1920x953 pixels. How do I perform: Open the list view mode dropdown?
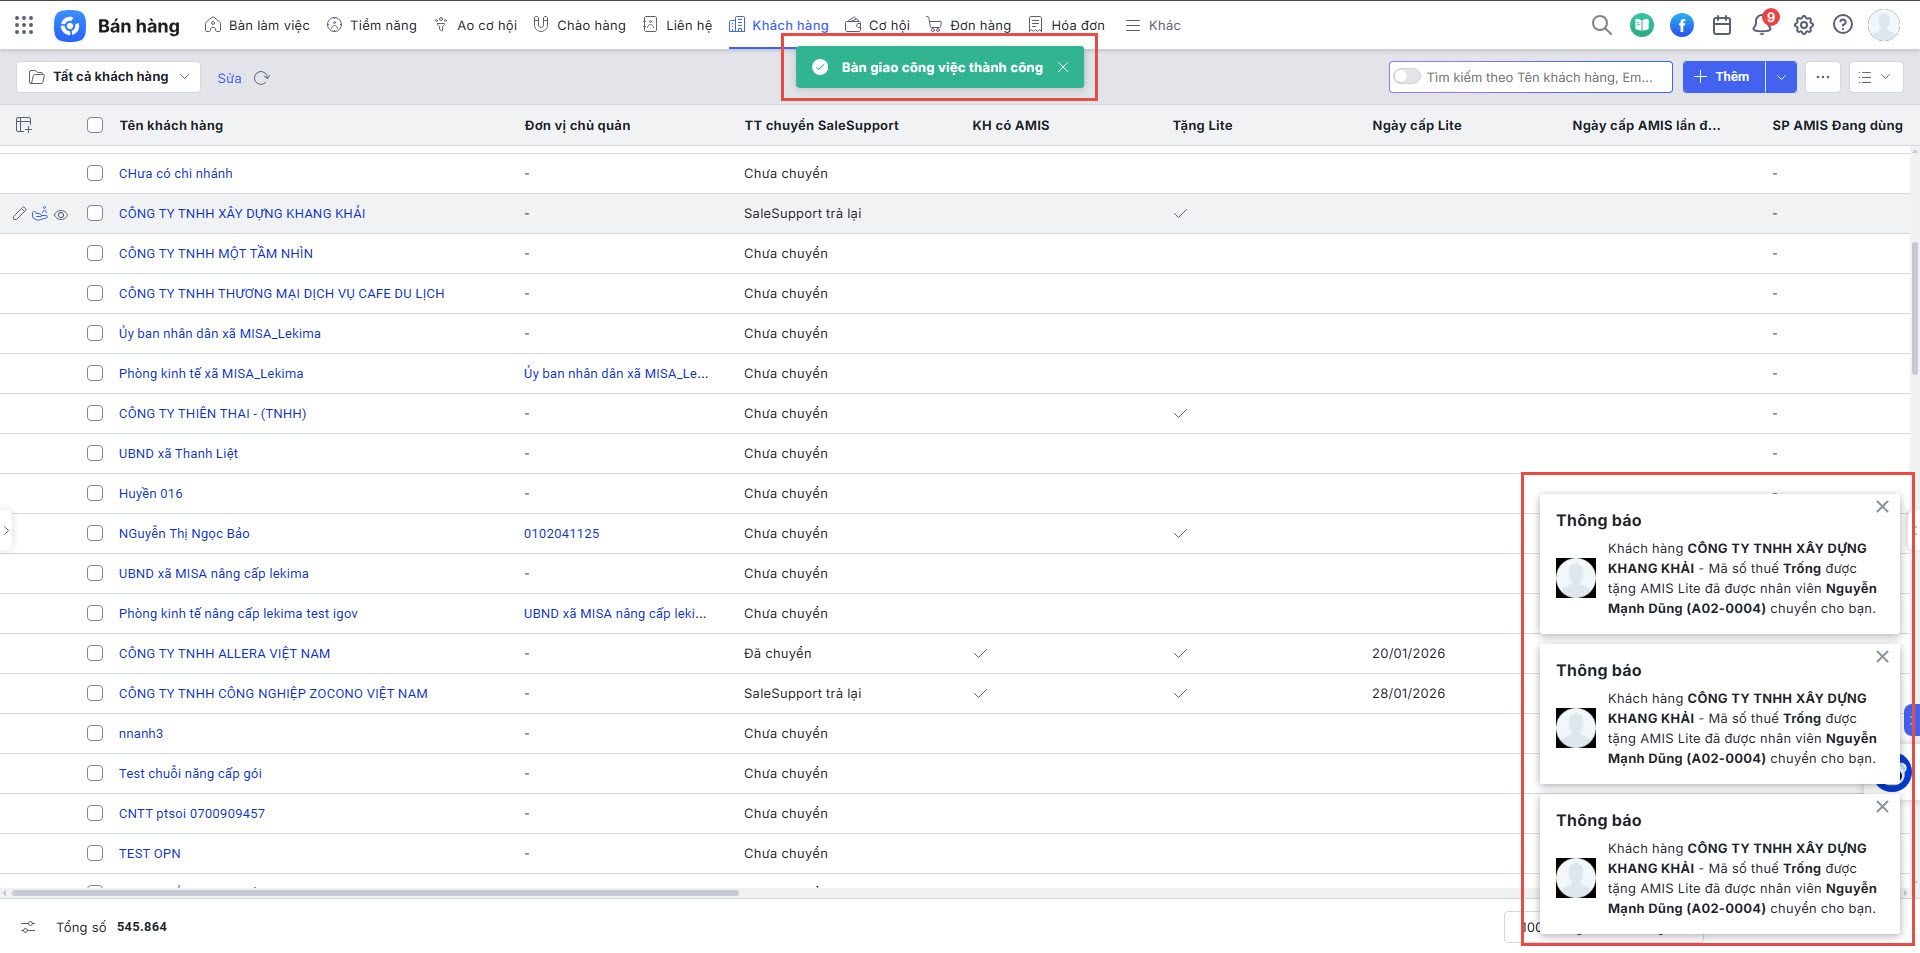[x=1875, y=77]
